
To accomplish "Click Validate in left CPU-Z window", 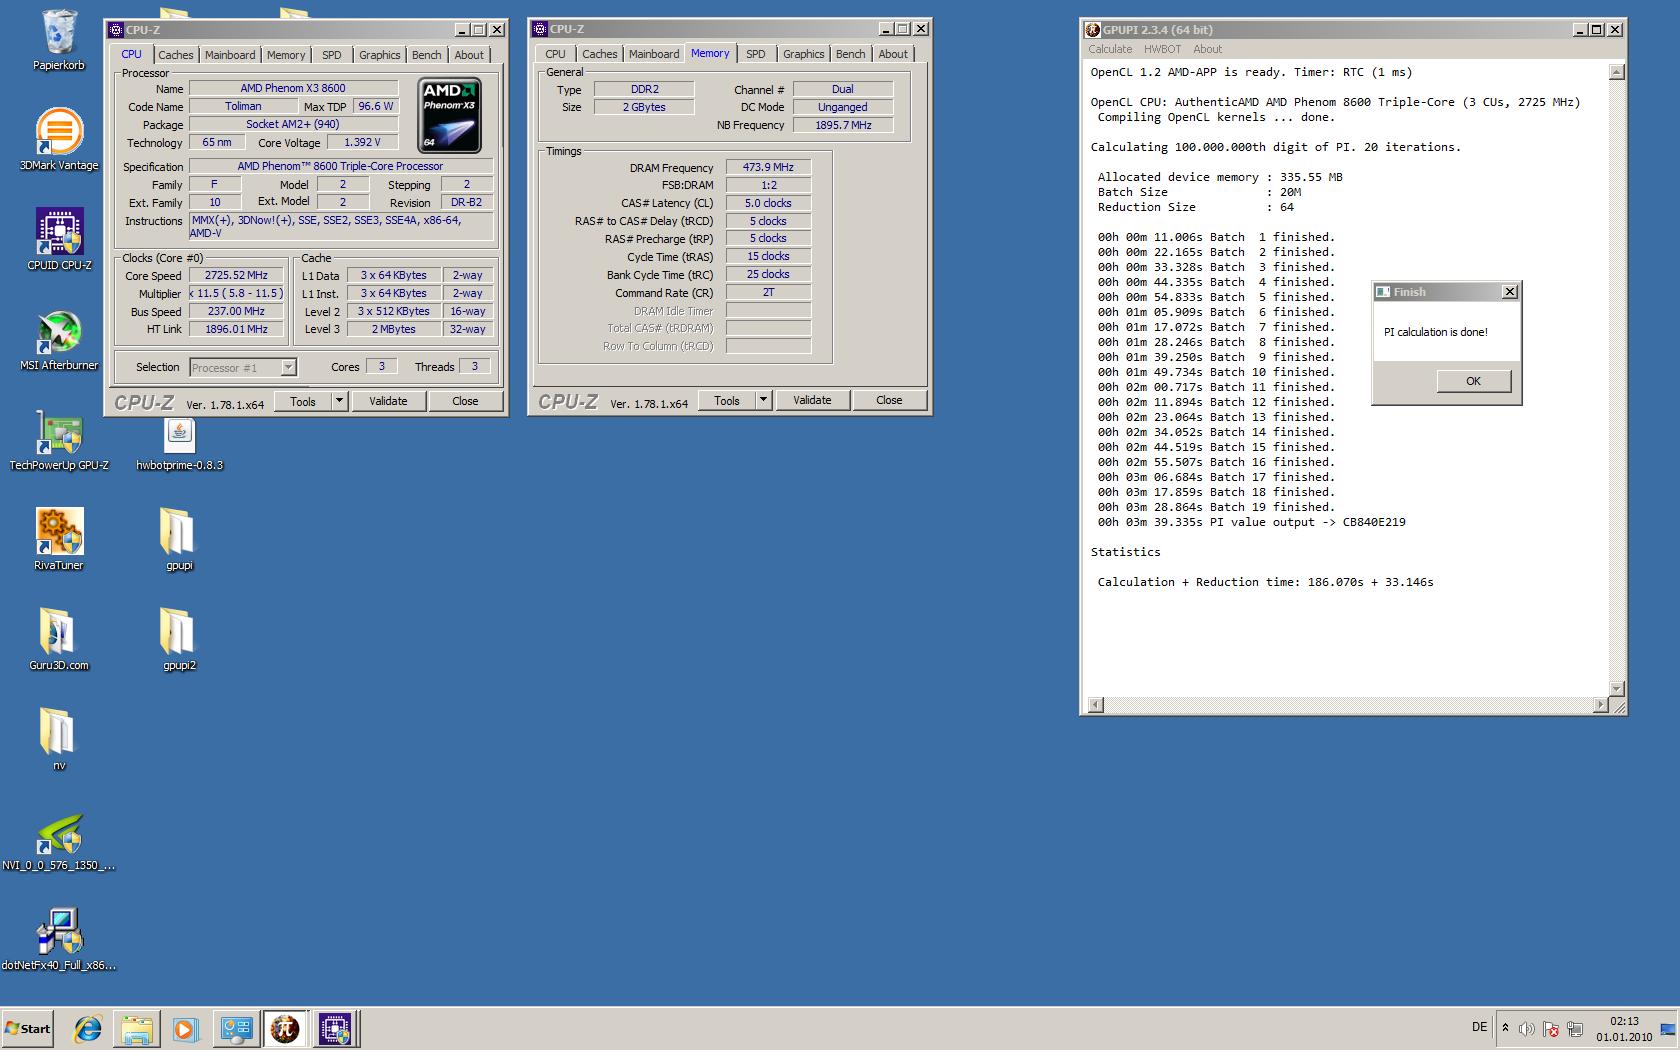I will click(x=388, y=401).
